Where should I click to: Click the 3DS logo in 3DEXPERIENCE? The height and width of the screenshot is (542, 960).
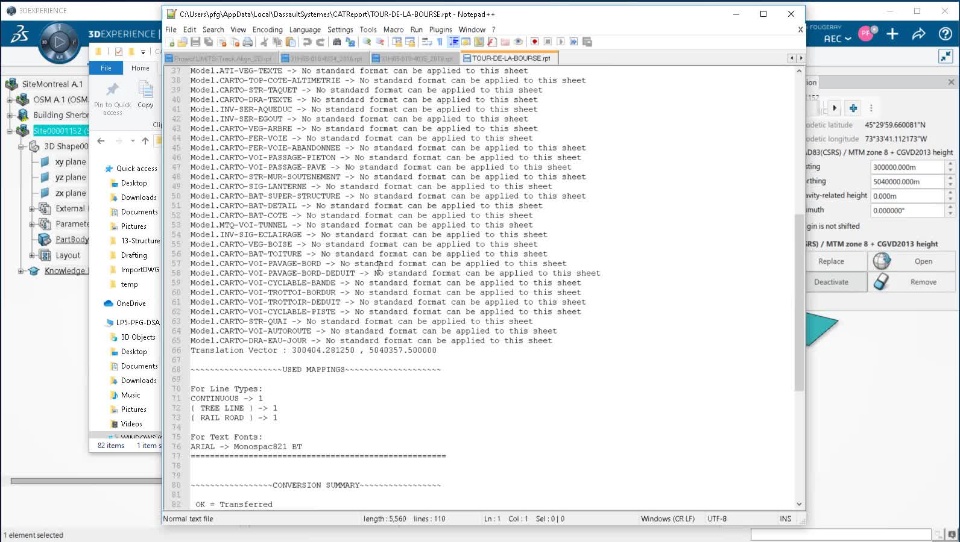pos(19,34)
